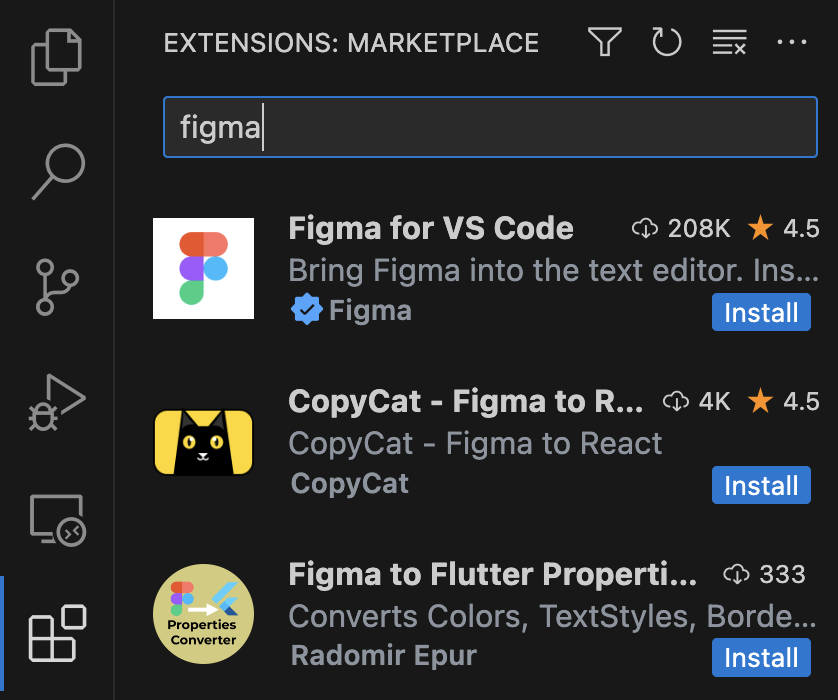This screenshot has width=838, height=700.
Task: Open the Explorer view
Action: click(56, 57)
